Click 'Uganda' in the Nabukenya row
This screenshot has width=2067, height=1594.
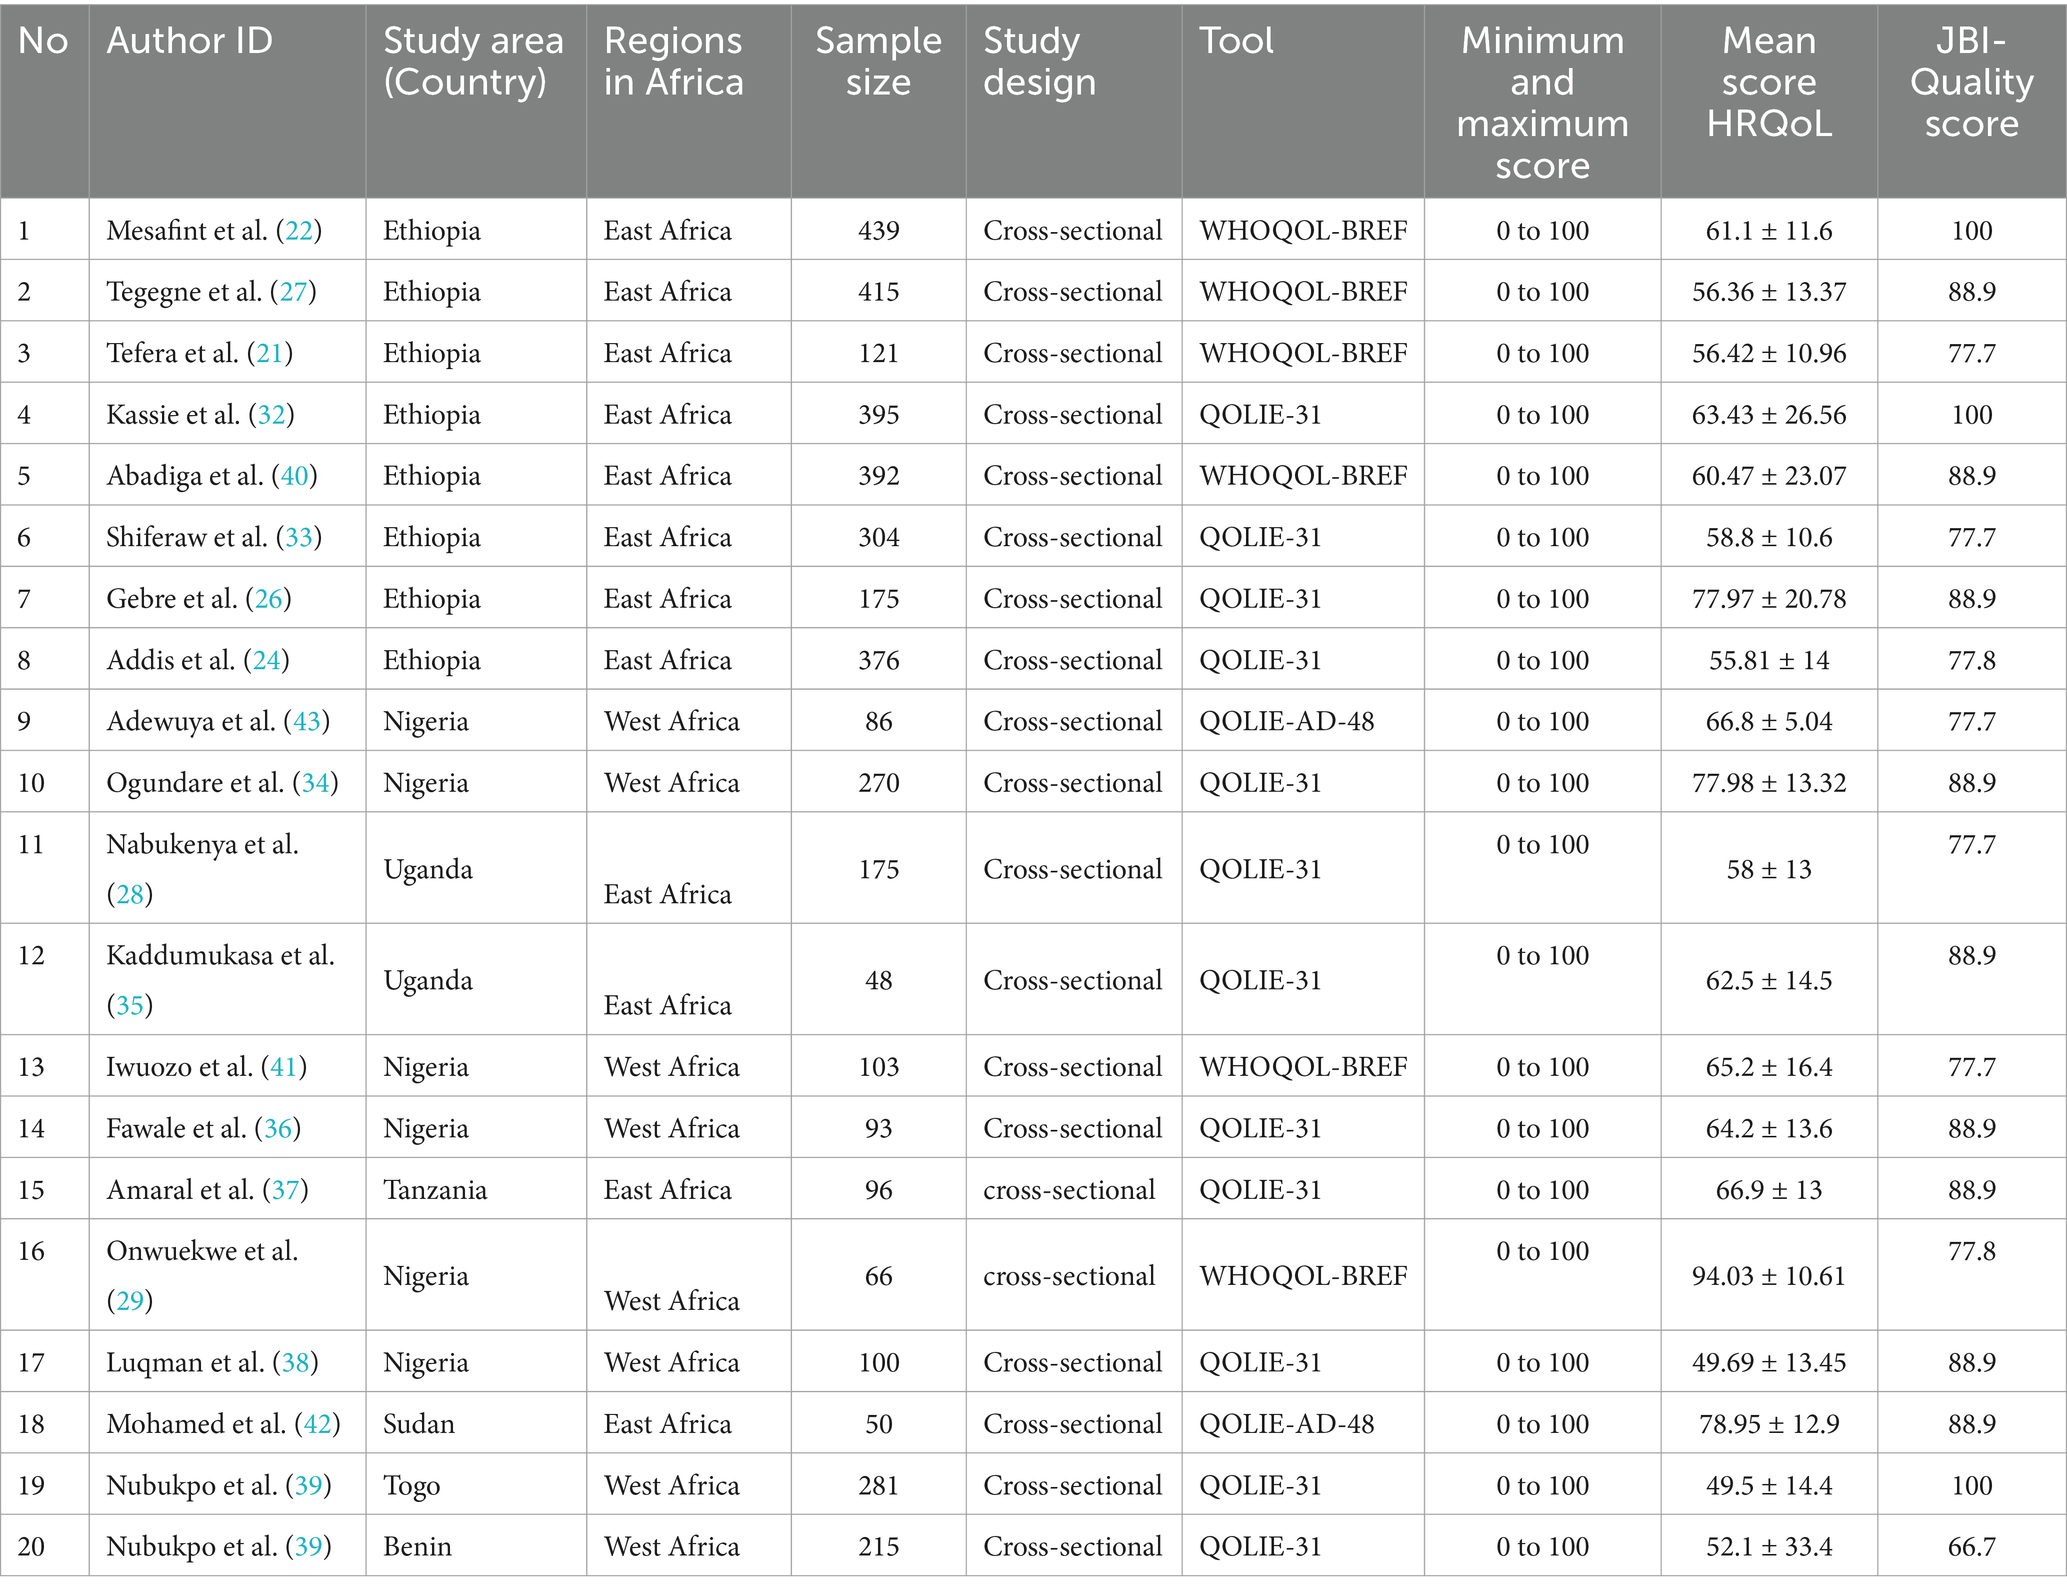coord(427,870)
